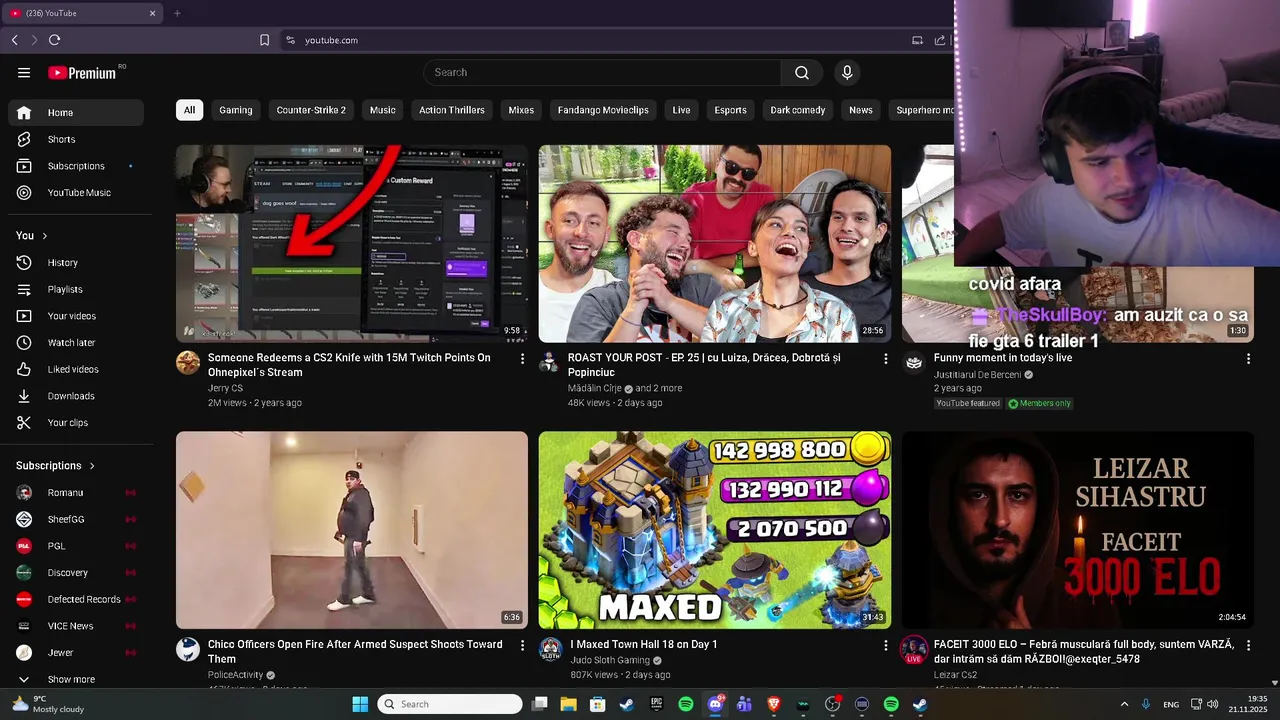Open the Judo Sloth Gaming channel avatar
Screen dimensions: 1280x720
click(x=551, y=649)
